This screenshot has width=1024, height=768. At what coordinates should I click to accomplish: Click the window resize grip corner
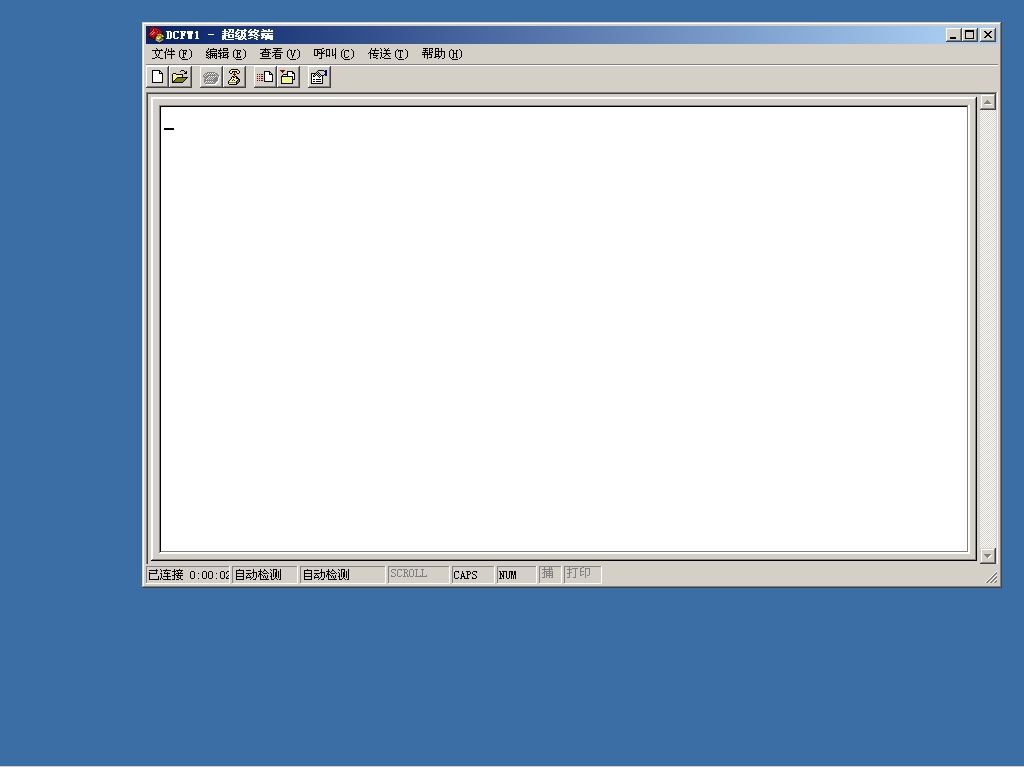991,577
